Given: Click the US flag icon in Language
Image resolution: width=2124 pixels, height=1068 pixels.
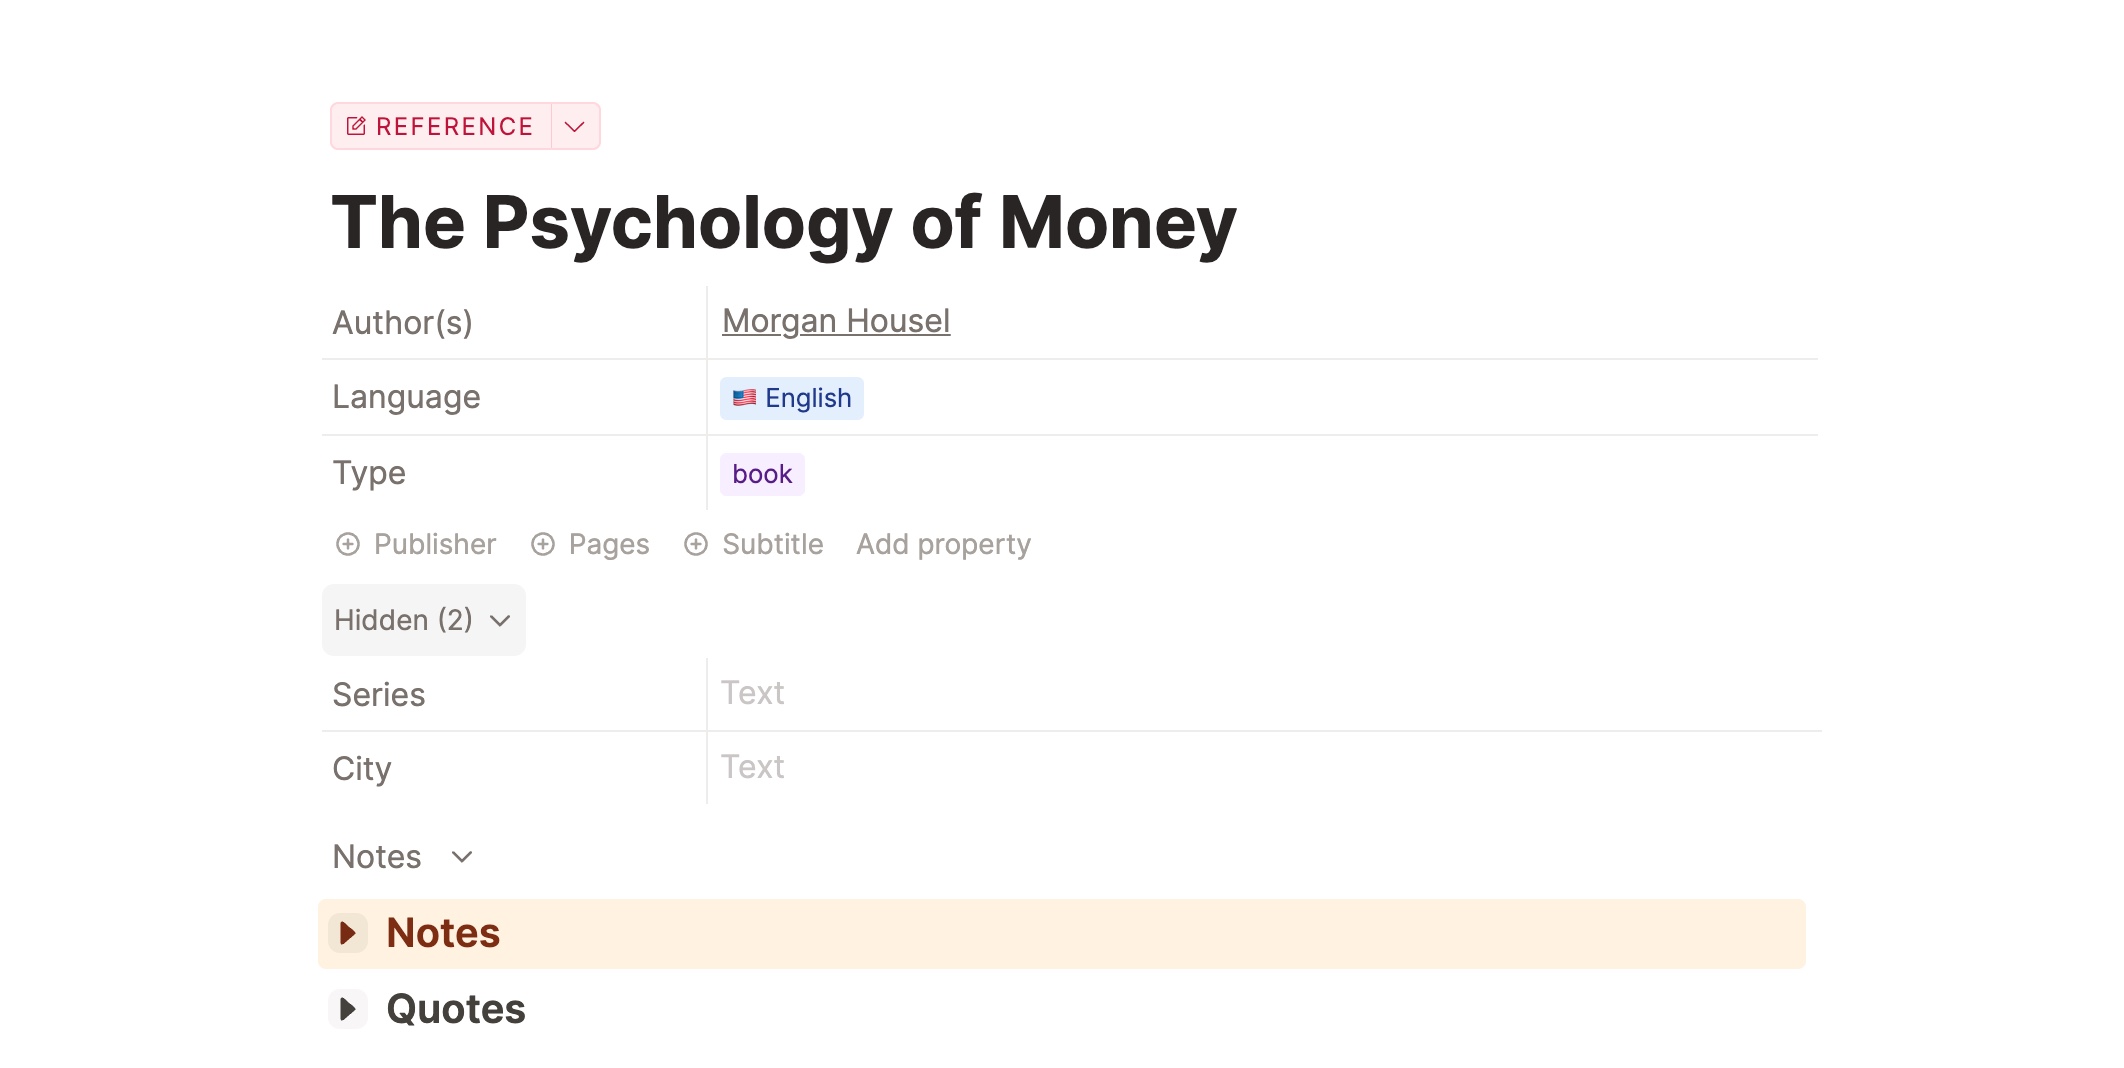Looking at the screenshot, I should (744, 398).
